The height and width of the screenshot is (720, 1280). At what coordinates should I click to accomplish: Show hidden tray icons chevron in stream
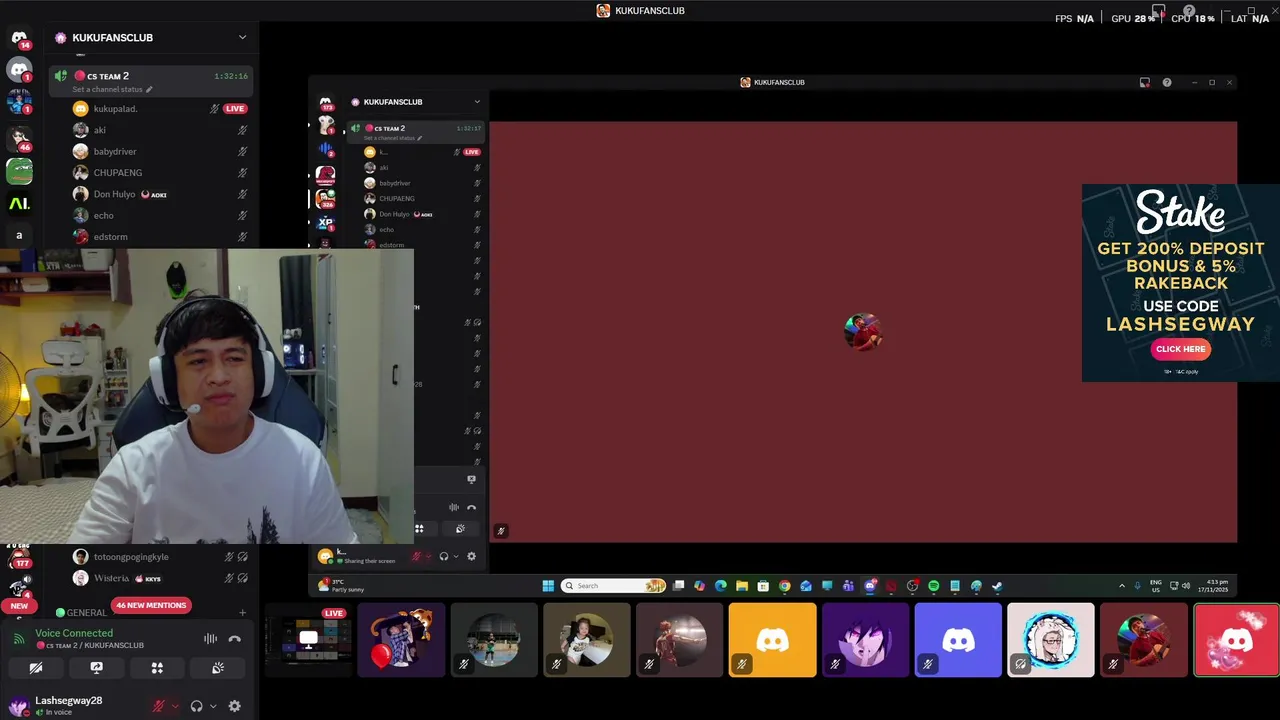pos(1121,586)
